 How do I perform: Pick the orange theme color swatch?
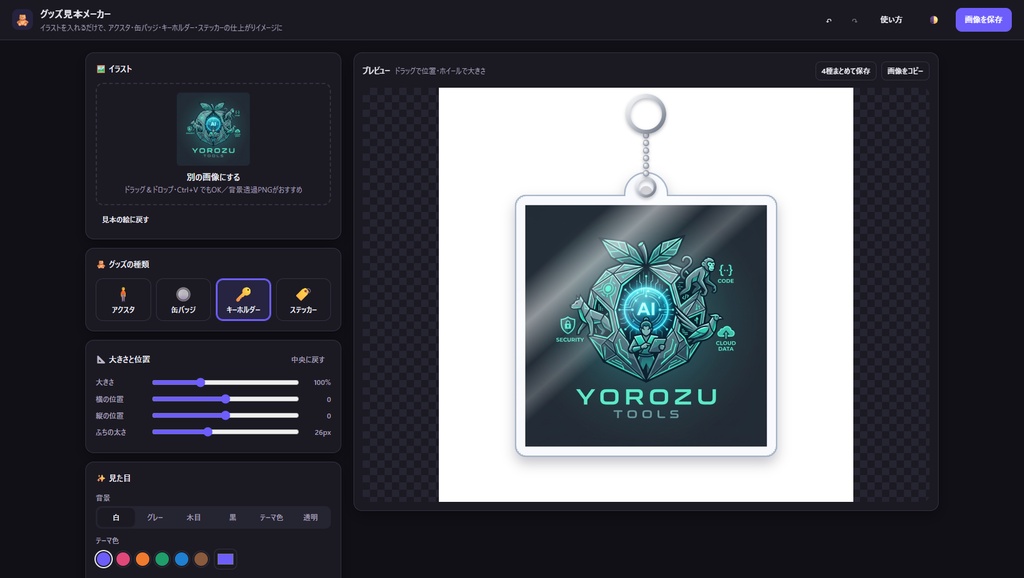tap(142, 559)
